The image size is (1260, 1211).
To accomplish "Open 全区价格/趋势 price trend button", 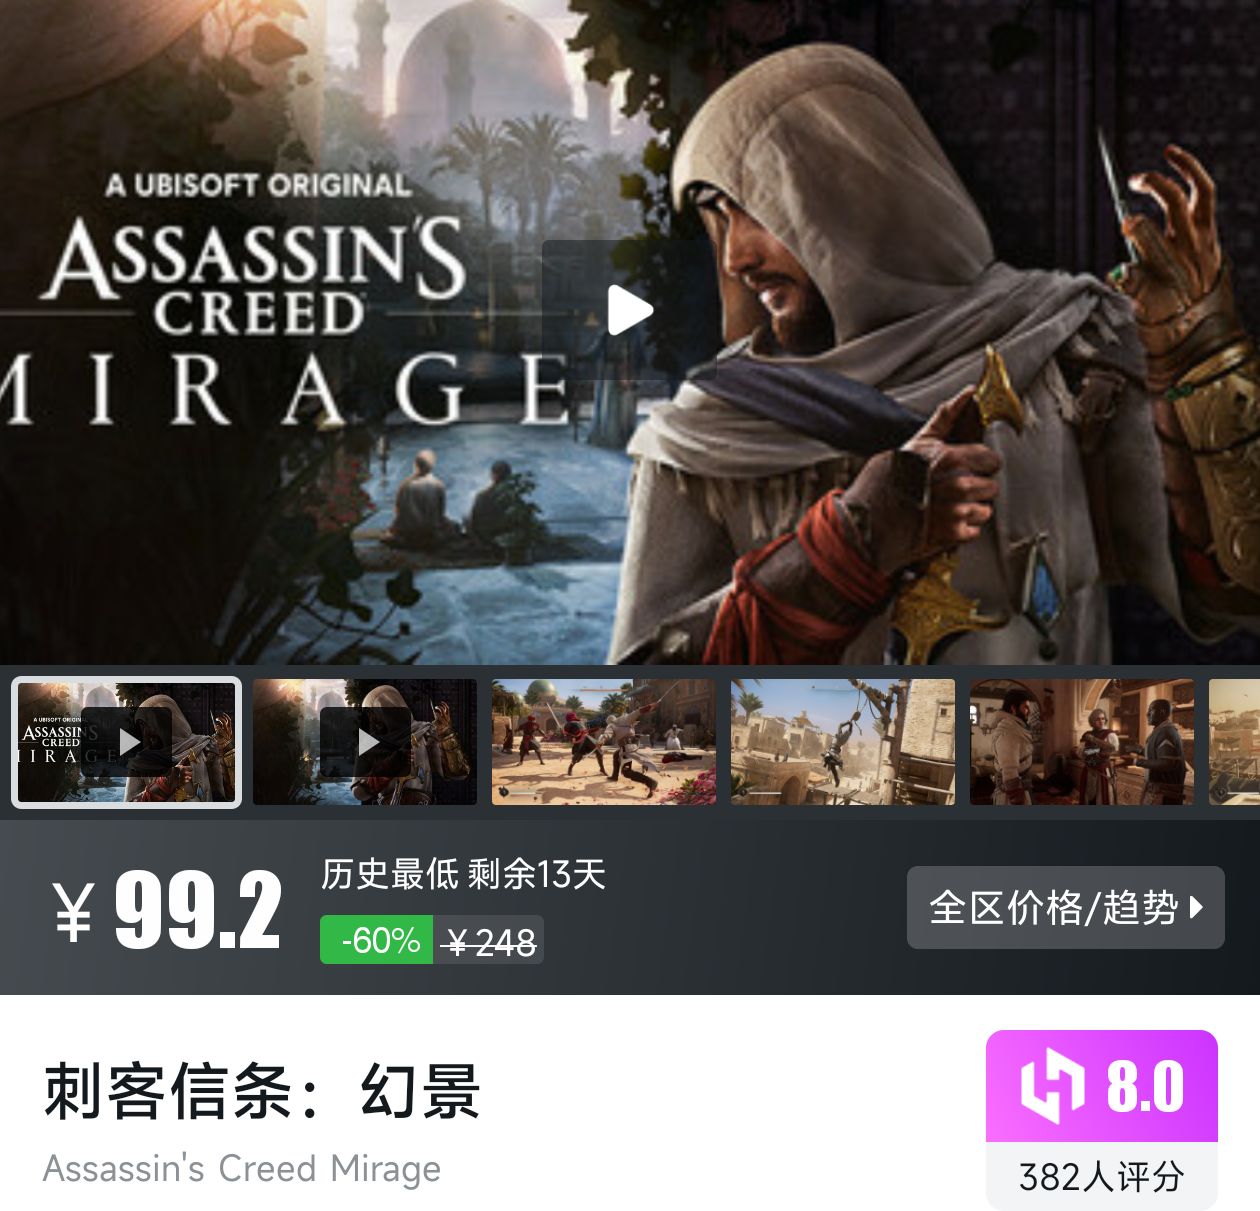I will coord(1065,907).
